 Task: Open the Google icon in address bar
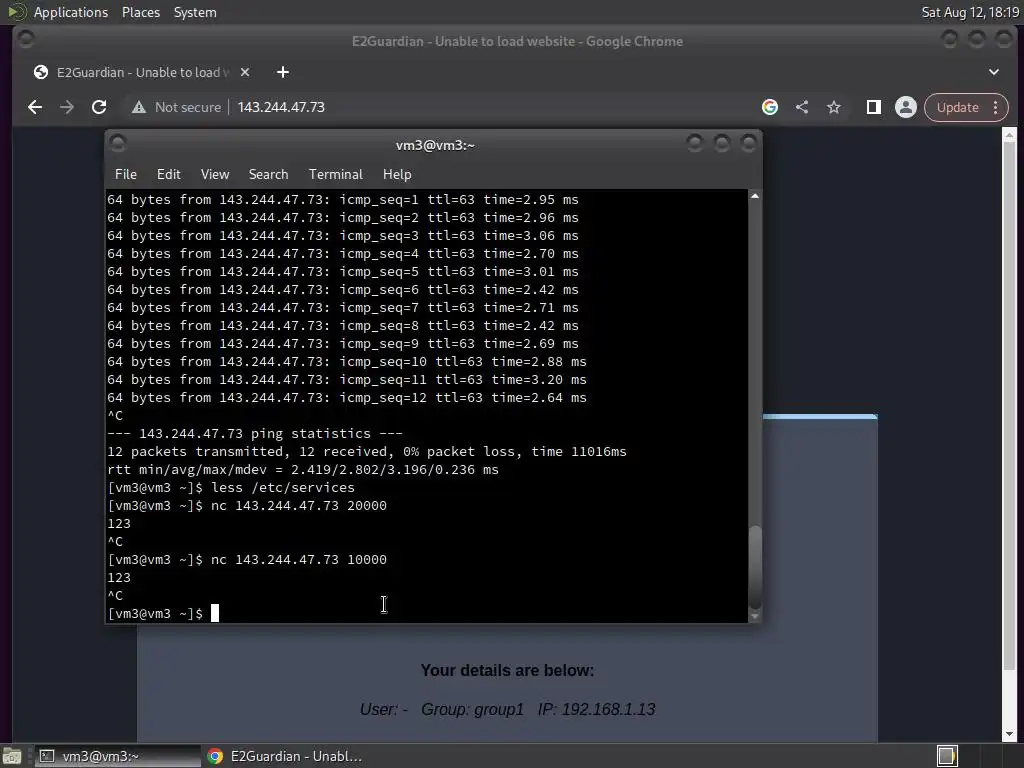(x=770, y=107)
